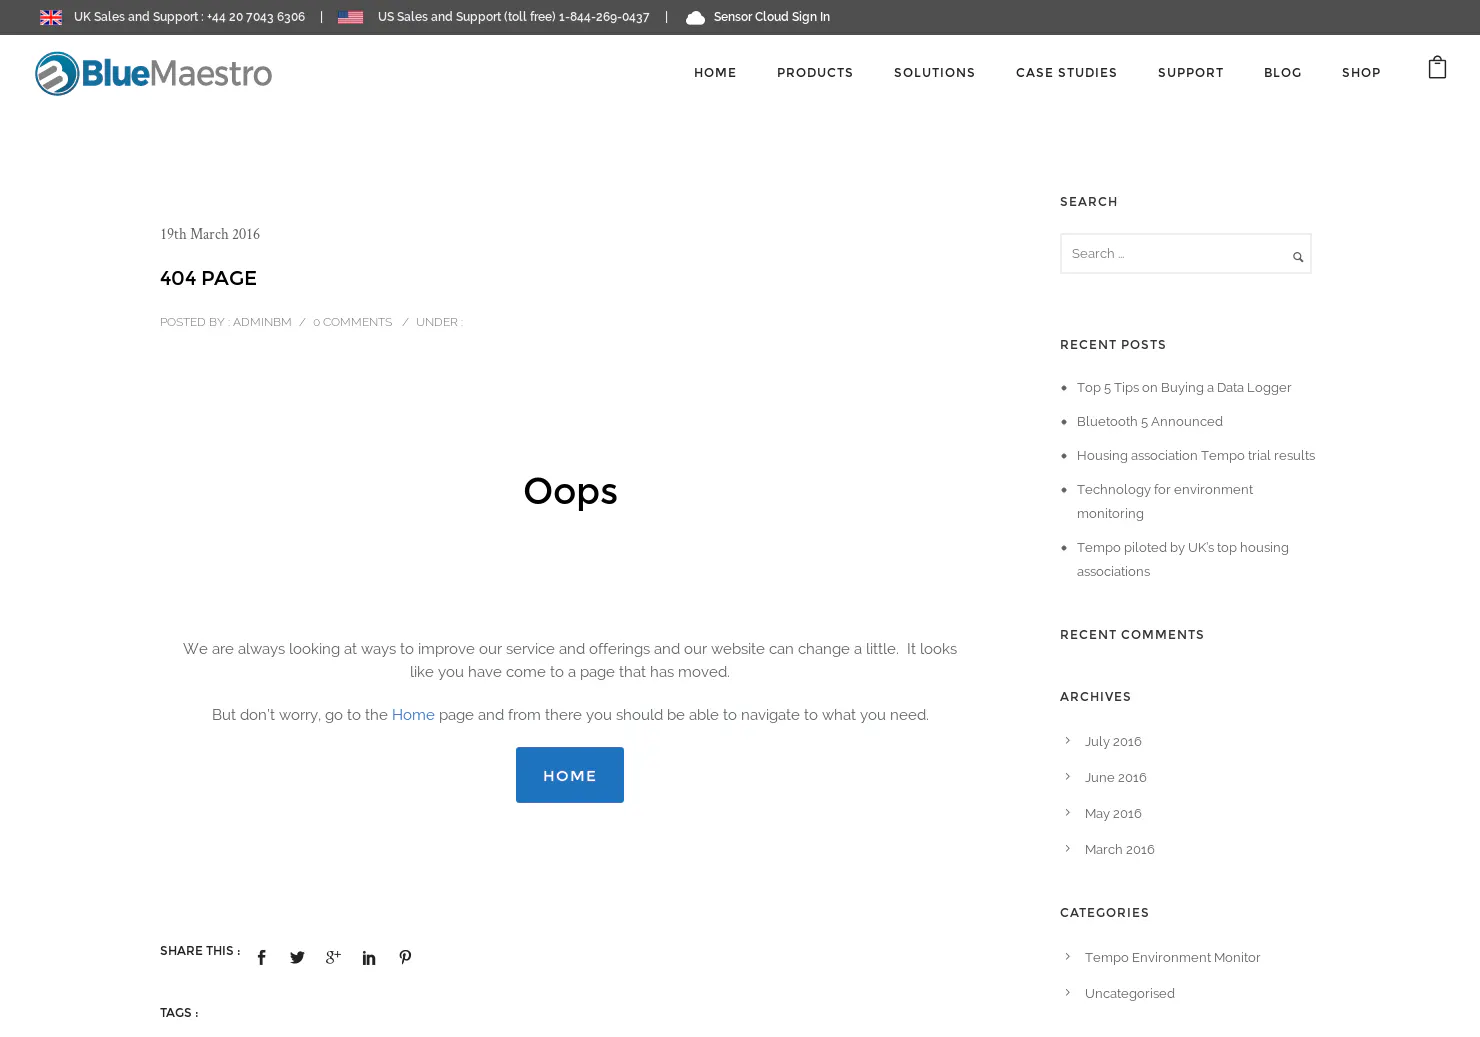
Task: Click the chevron beside Tempo Environment Monitor
Action: pos(1067,957)
